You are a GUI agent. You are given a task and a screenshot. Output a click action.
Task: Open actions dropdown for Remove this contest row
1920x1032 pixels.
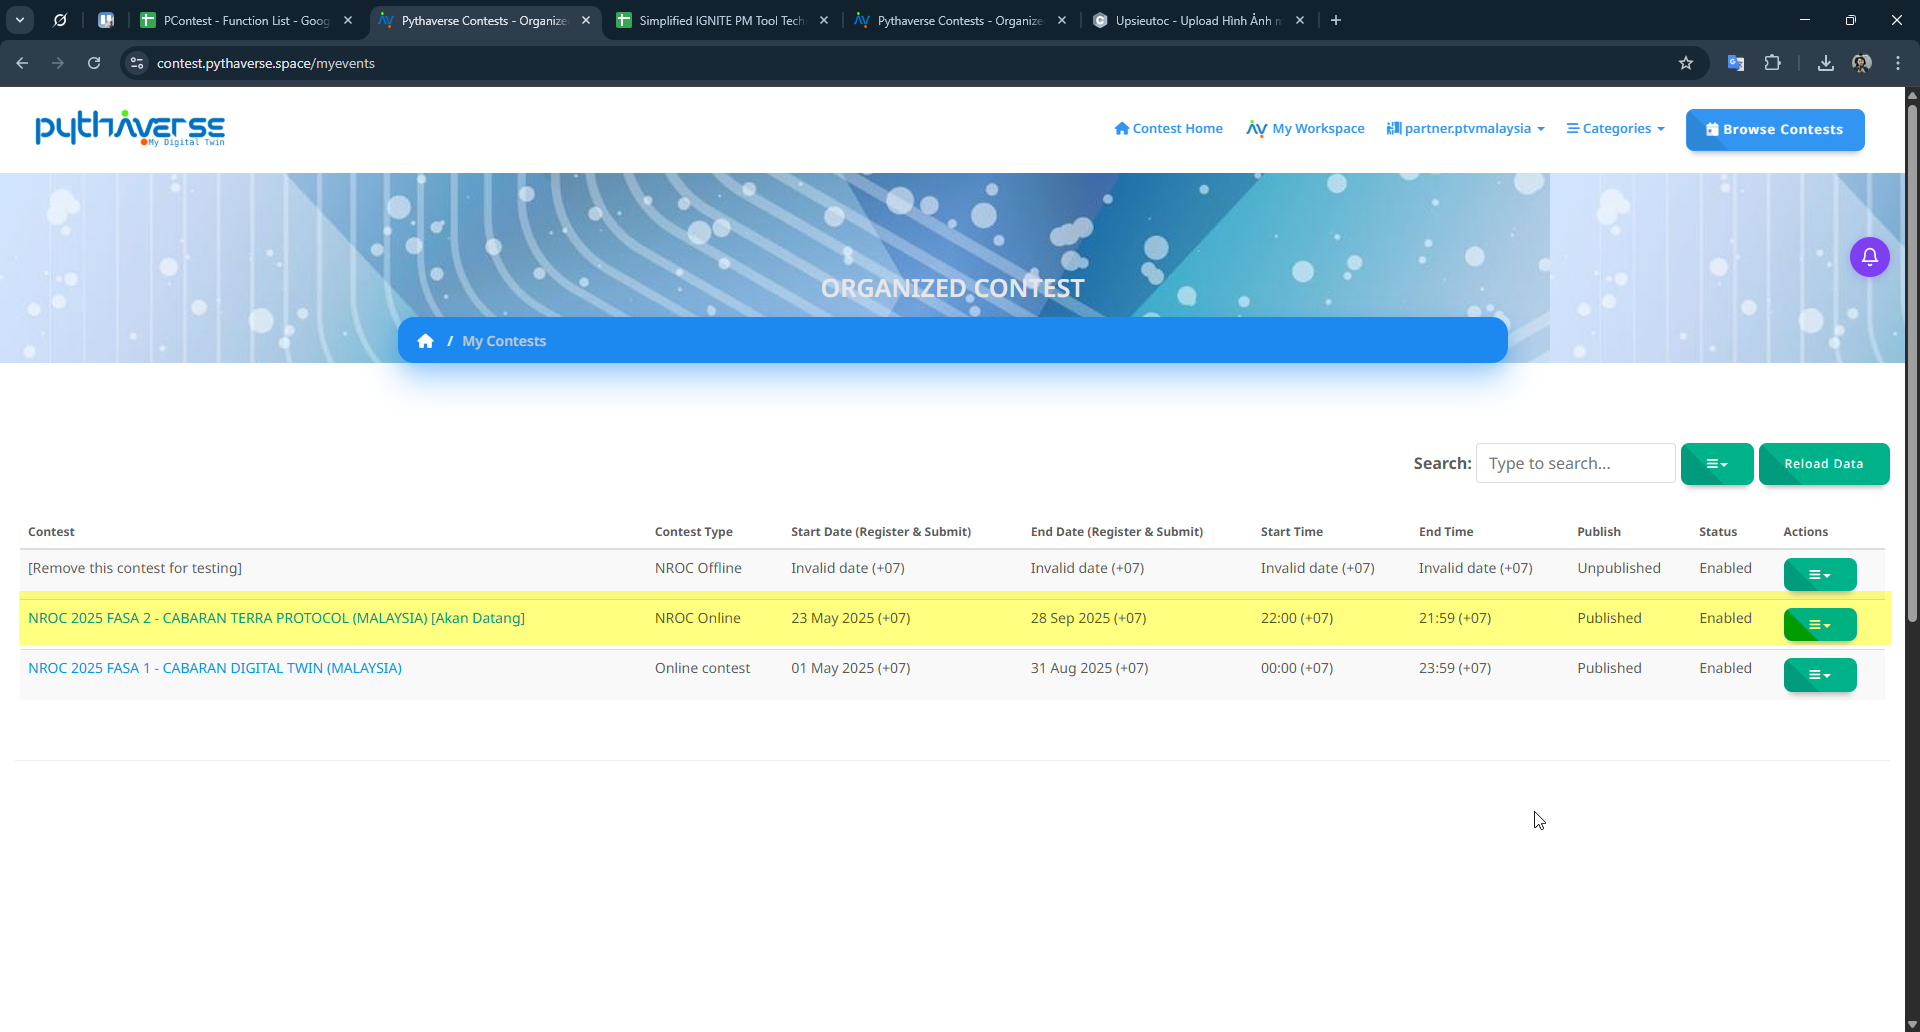pyautogui.click(x=1820, y=574)
